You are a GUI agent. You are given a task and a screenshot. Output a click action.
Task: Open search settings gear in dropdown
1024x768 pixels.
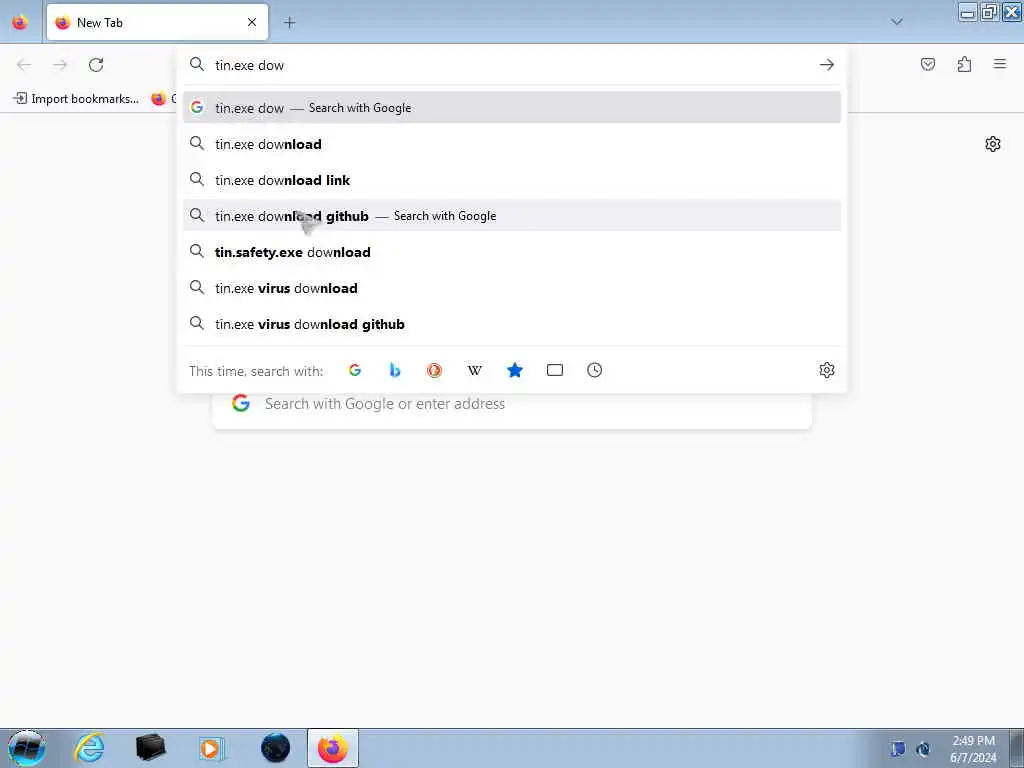(827, 370)
